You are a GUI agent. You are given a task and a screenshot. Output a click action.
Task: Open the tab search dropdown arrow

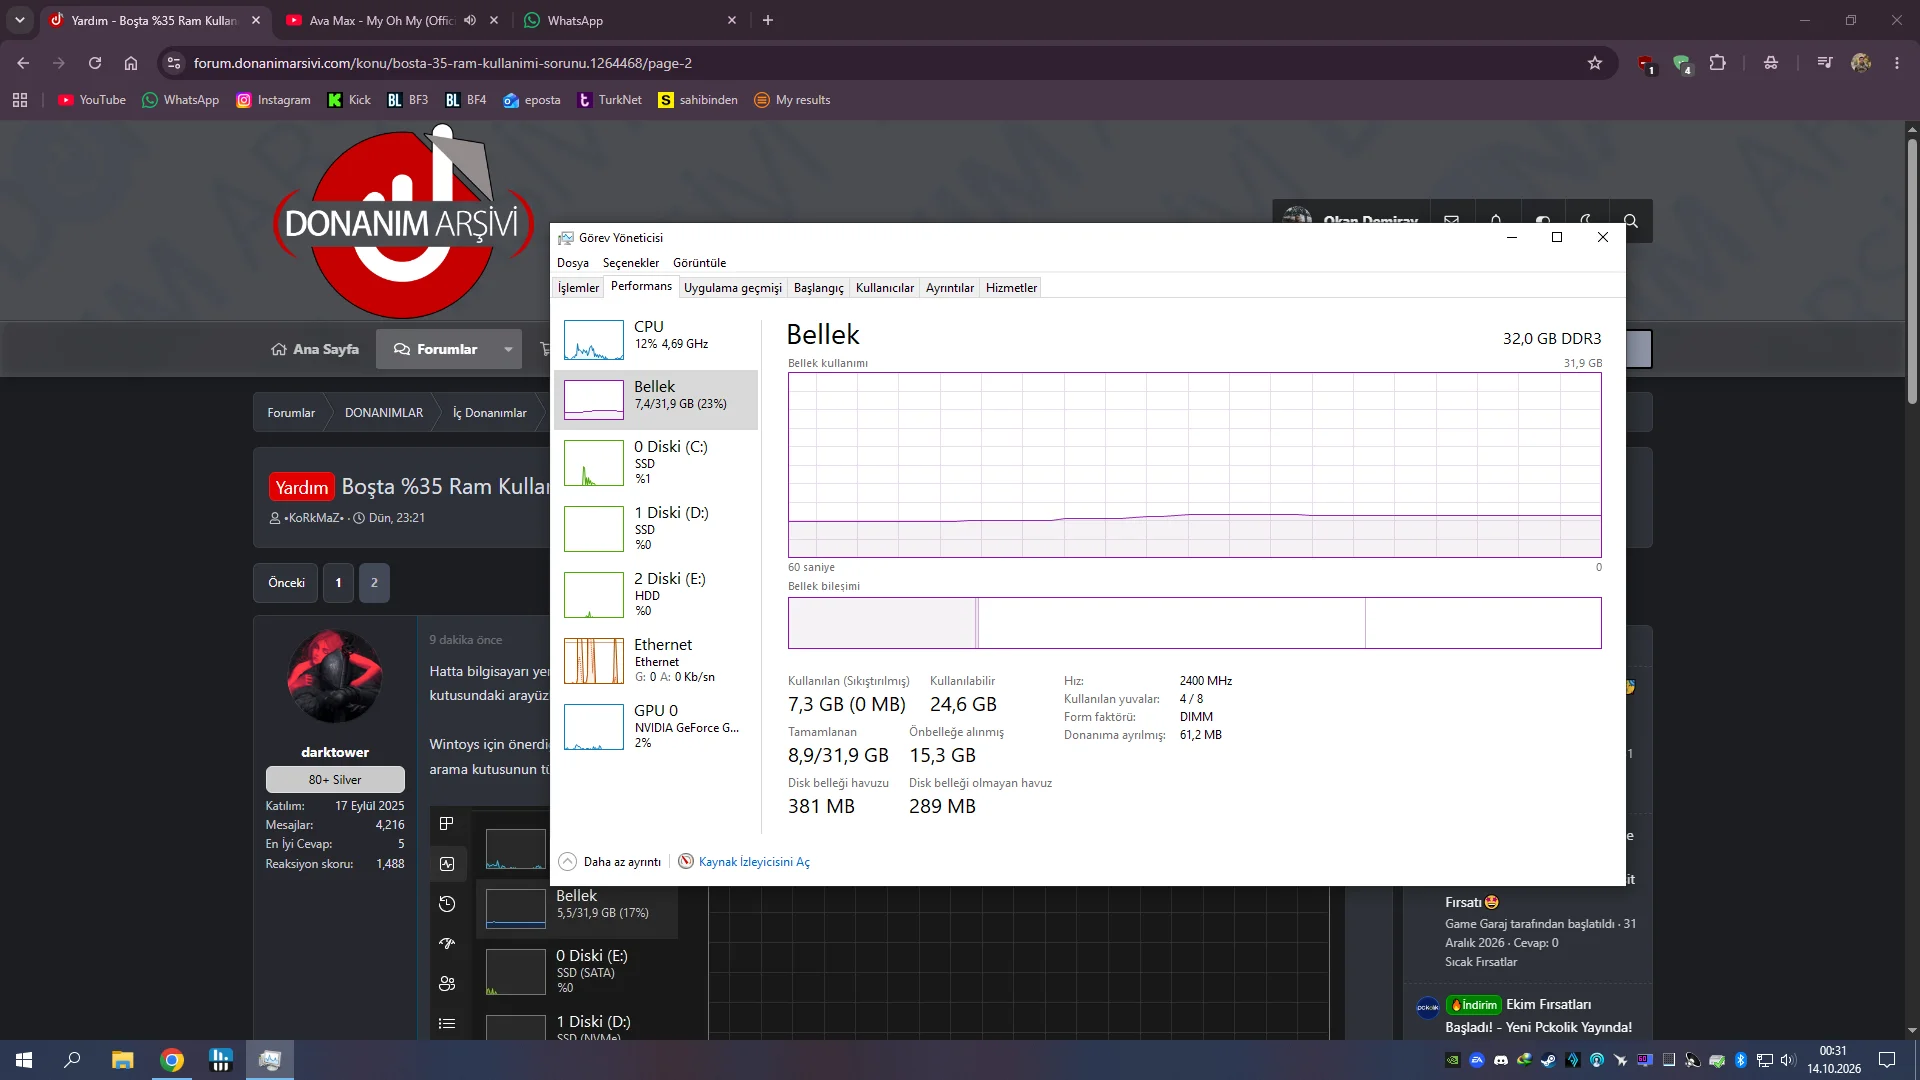pyautogui.click(x=19, y=20)
